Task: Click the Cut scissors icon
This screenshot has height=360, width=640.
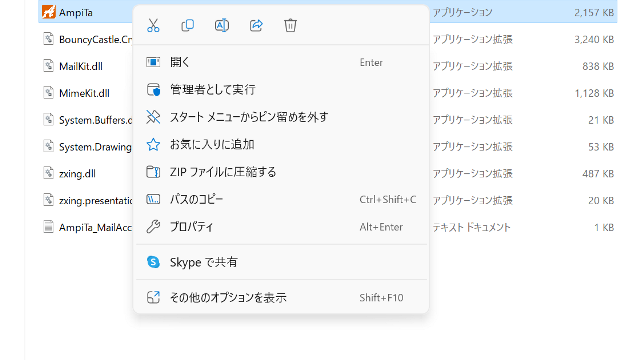Action: [x=153, y=26]
